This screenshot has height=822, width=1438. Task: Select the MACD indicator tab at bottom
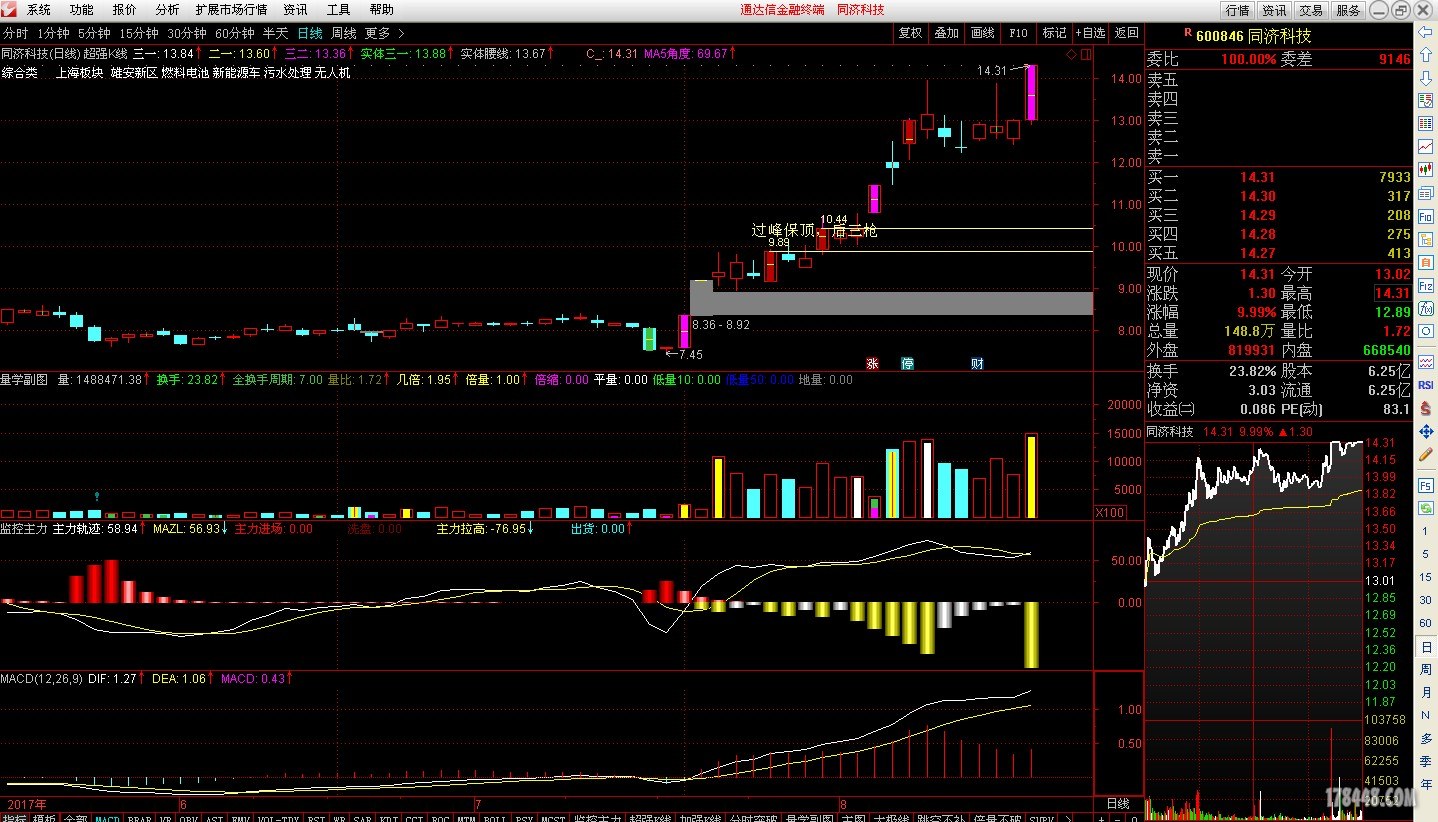(107, 818)
